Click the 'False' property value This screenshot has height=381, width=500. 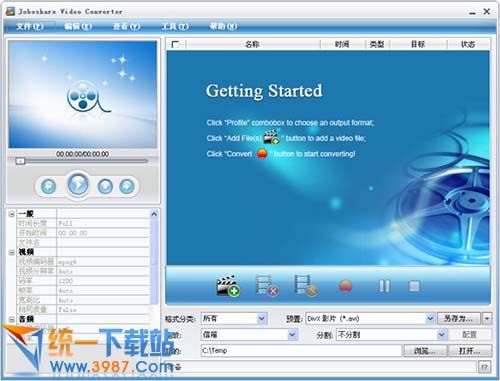pos(67,310)
